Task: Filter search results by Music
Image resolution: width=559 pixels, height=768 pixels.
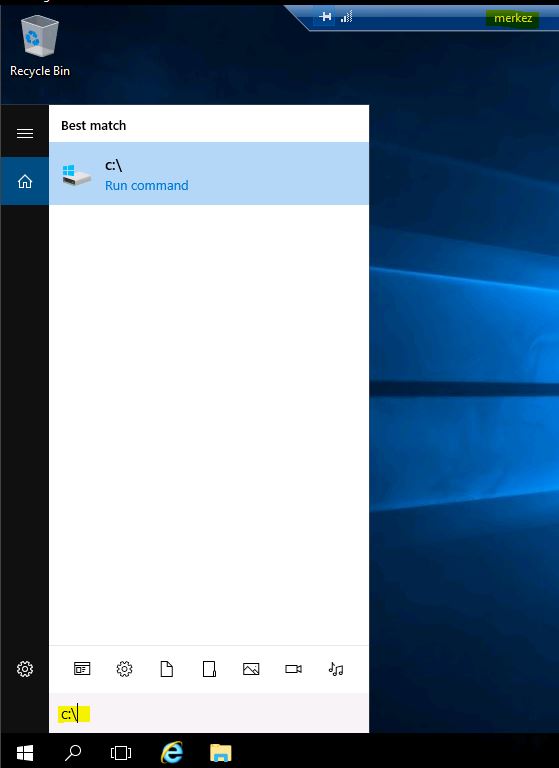Action: click(336, 669)
